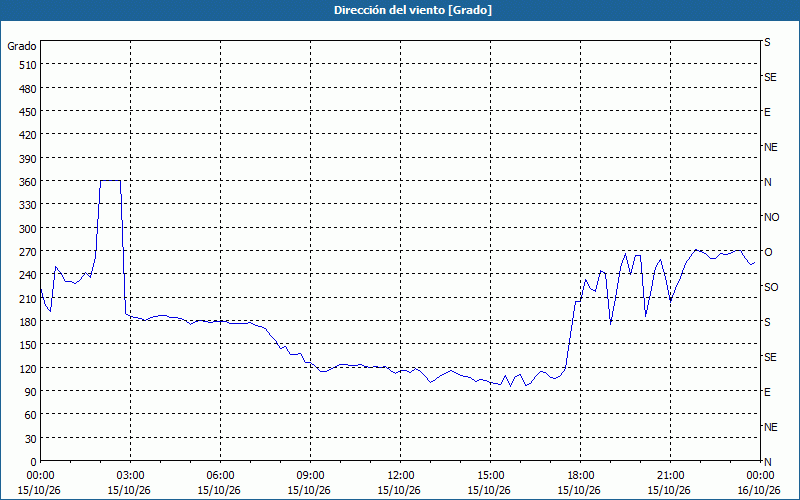
Task: Click the NO compass label on the right axis
Action: [x=771, y=217]
